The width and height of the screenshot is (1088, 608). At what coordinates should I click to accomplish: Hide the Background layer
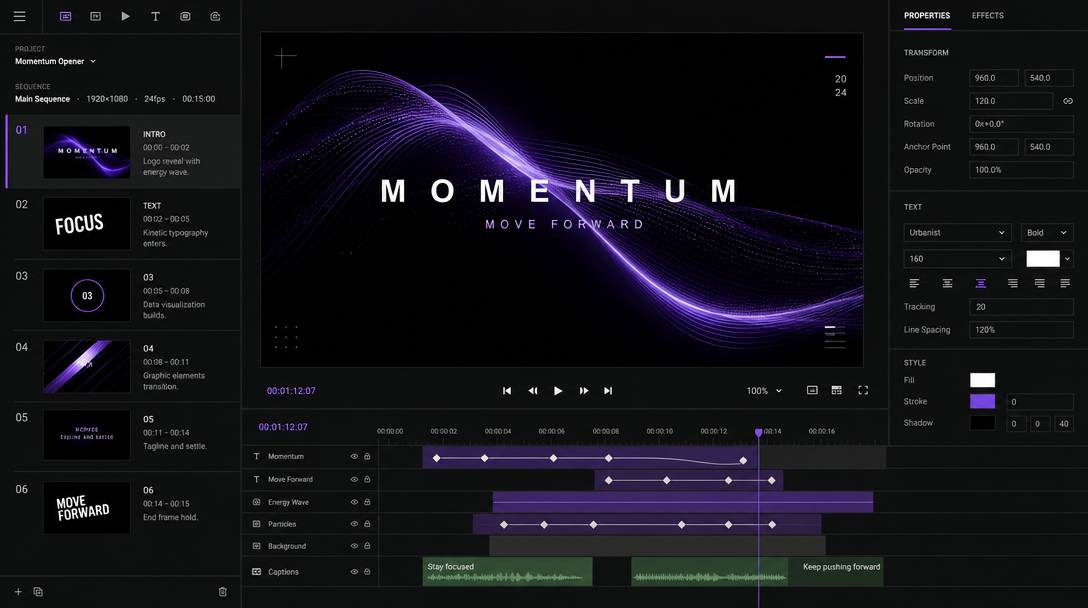pos(354,546)
